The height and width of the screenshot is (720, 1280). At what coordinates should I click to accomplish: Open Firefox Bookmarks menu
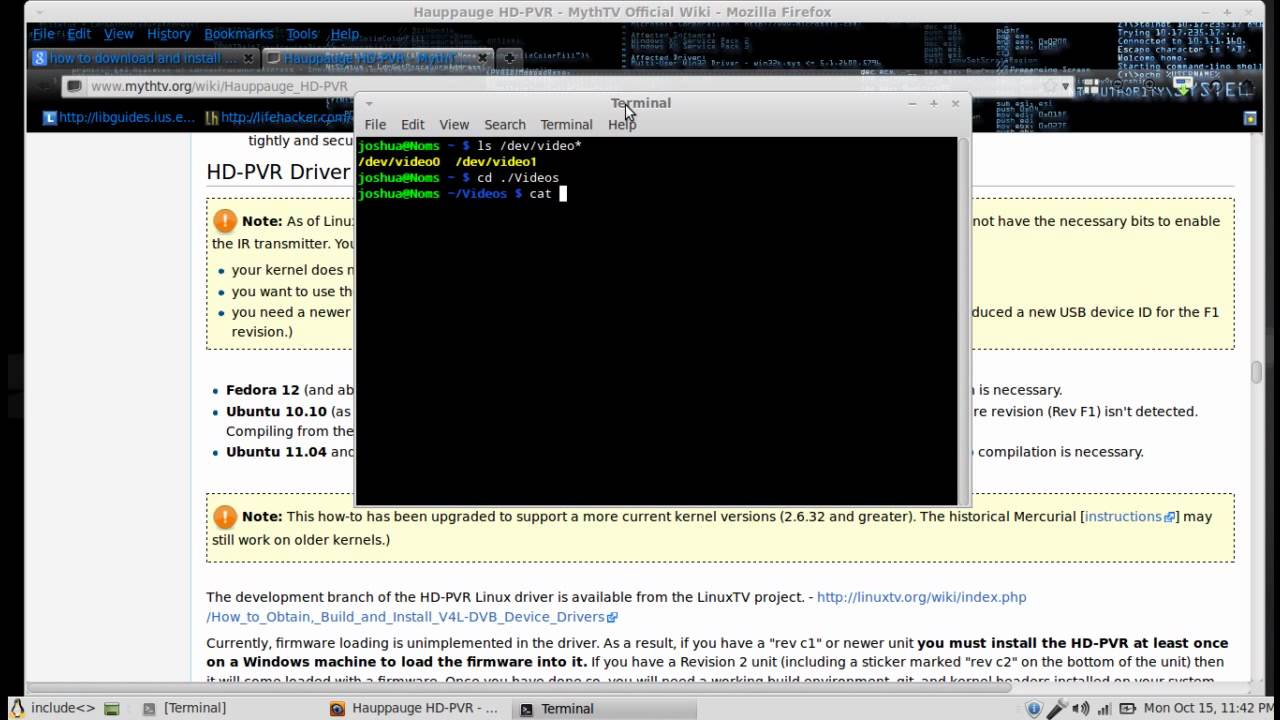coord(237,34)
